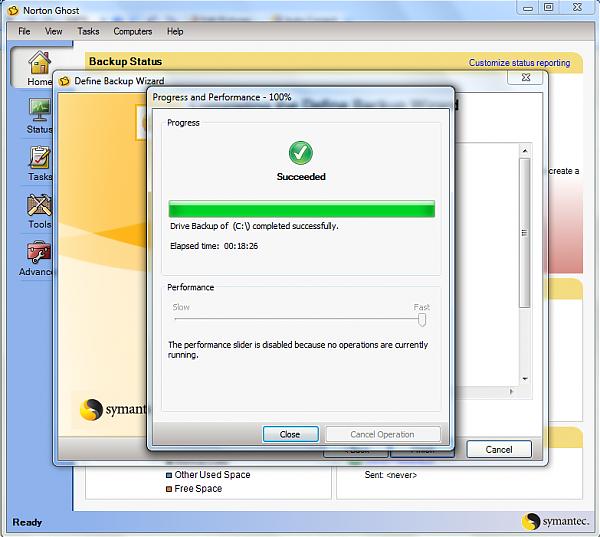Viewport: 600px width, 537px height.
Task: Close the Progress and Performance dialog
Action: [x=290, y=434]
